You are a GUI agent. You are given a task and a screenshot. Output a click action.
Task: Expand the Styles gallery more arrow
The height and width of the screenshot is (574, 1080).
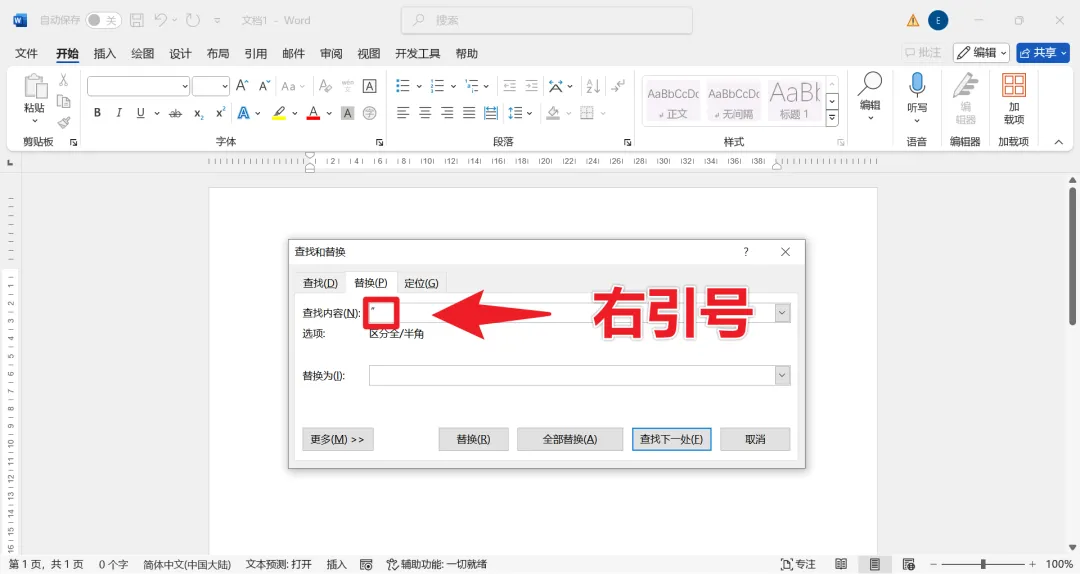832,119
